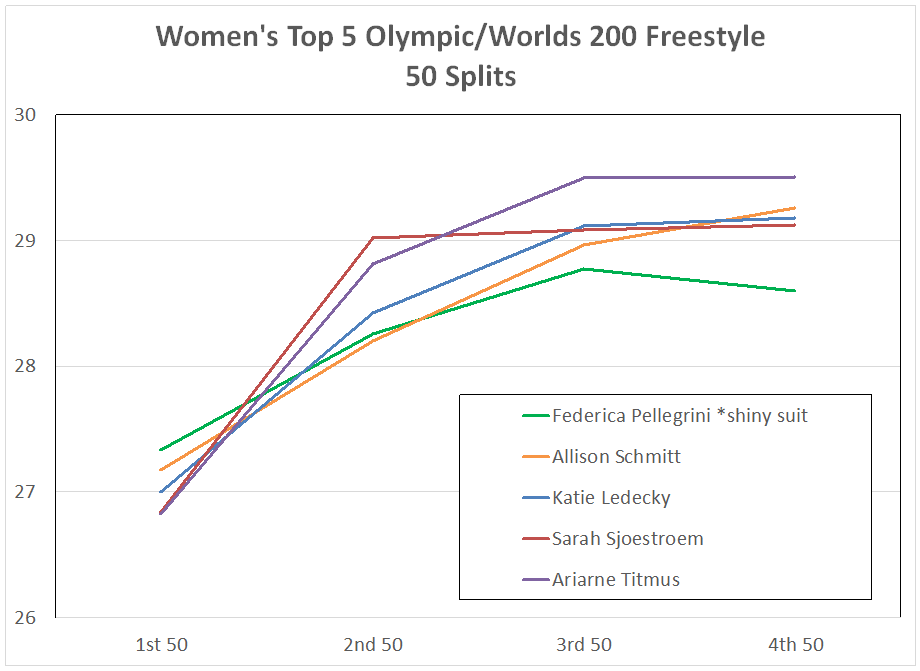Select the blue legend line marker
Viewport: 920px width, 671px height.
pyautogui.click(x=535, y=498)
